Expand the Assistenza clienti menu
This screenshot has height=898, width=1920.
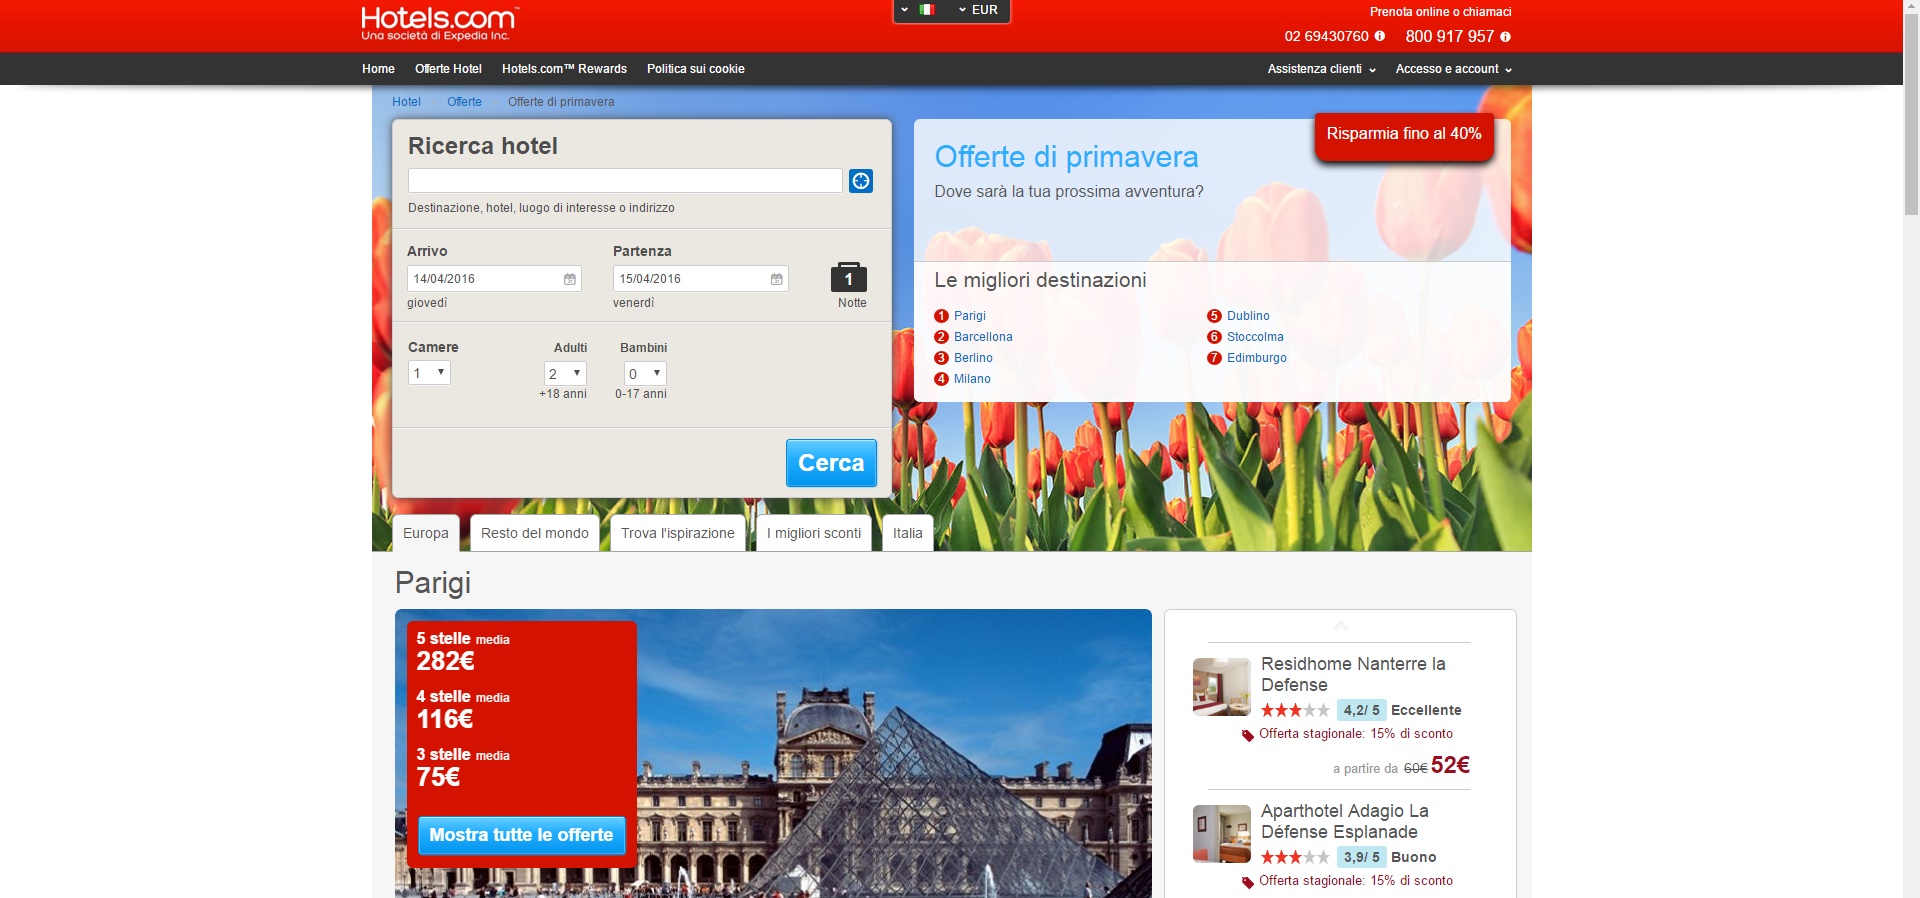(1321, 69)
